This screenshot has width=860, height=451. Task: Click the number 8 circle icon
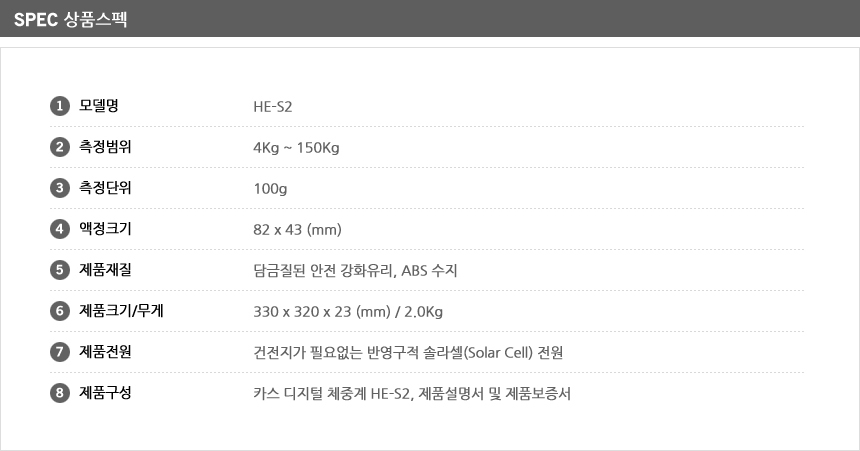click(59, 393)
